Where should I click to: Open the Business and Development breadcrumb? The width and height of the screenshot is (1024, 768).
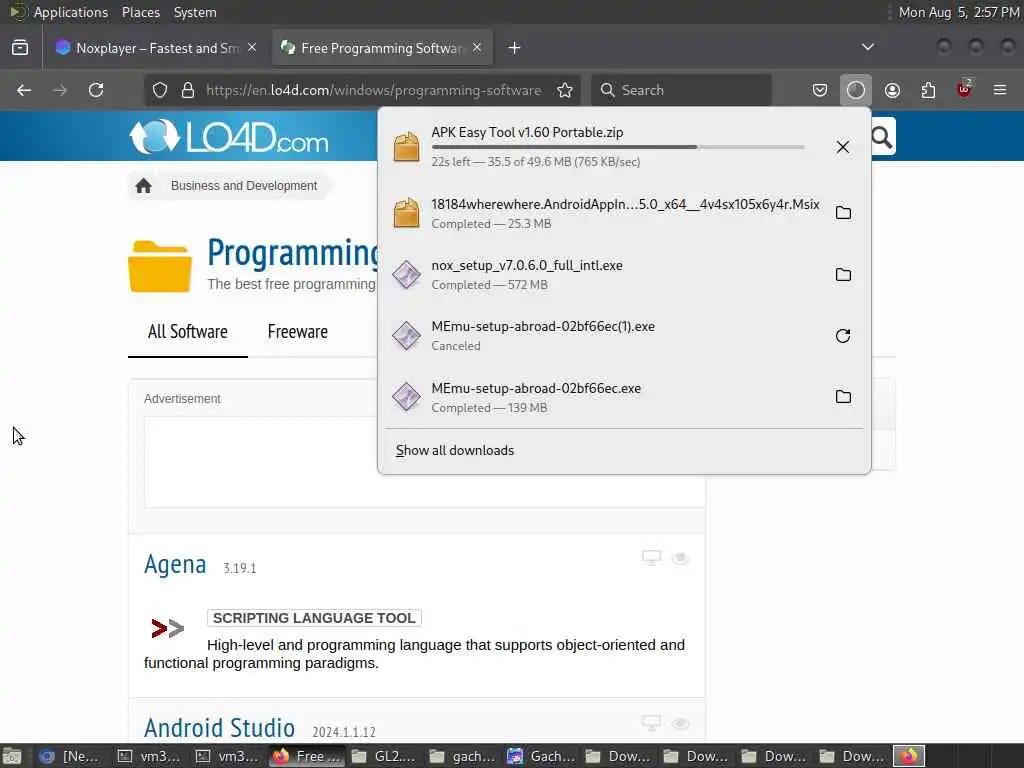[244, 186]
